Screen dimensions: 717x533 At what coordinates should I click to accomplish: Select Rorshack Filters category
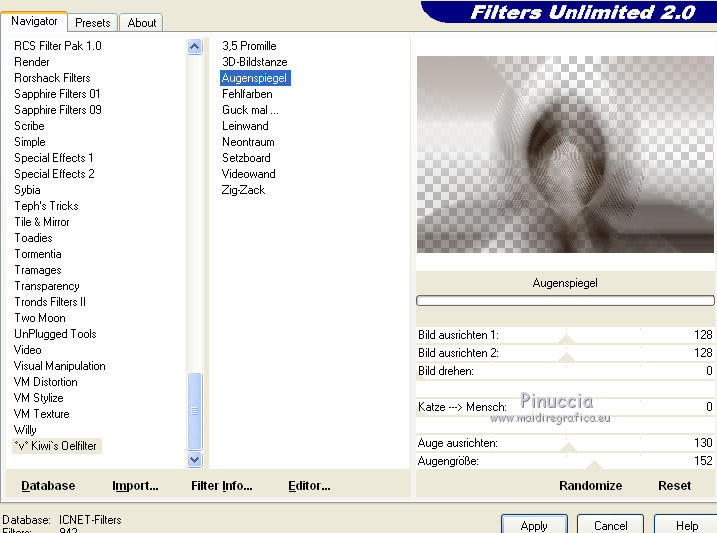click(52, 78)
